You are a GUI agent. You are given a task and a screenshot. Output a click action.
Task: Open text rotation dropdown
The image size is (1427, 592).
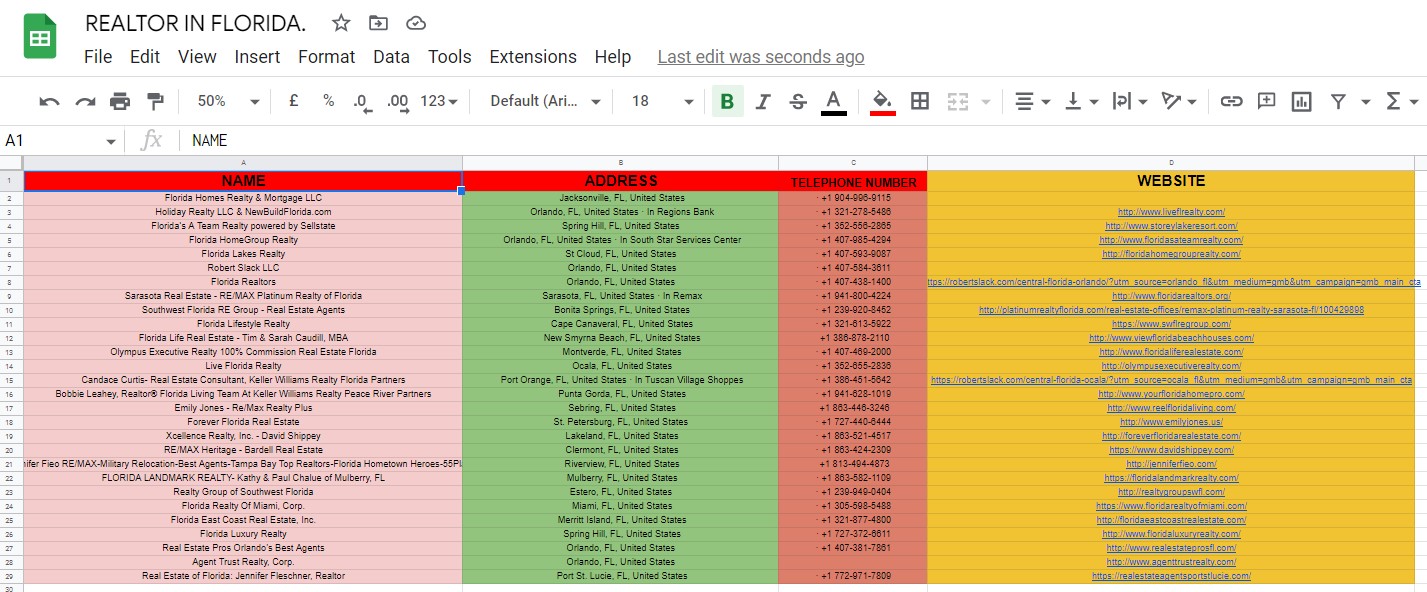(1179, 101)
